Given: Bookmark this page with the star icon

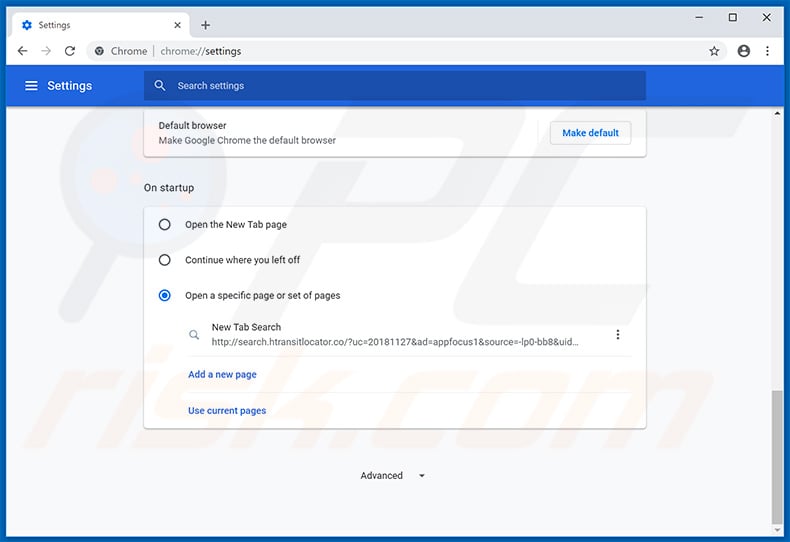Looking at the screenshot, I should 714,51.
